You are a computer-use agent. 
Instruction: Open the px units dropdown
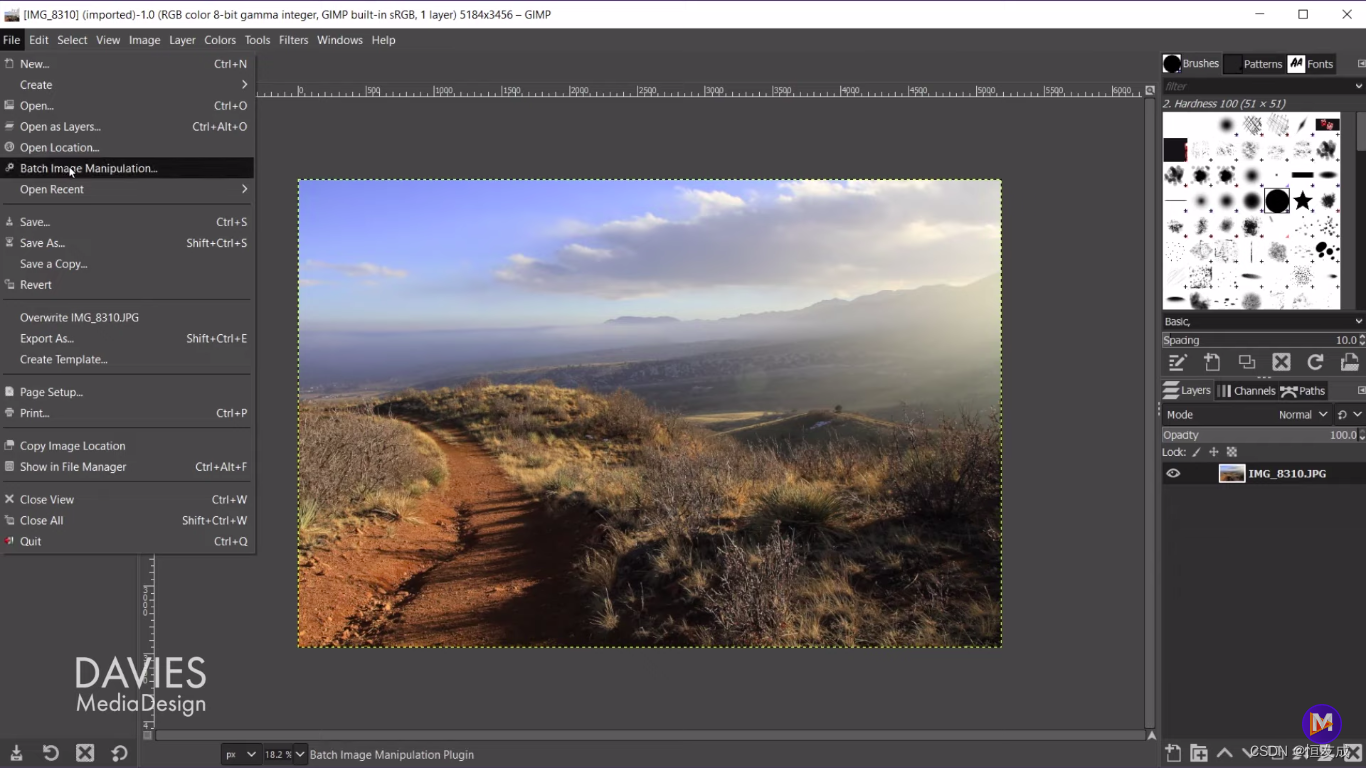click(240, 755)
